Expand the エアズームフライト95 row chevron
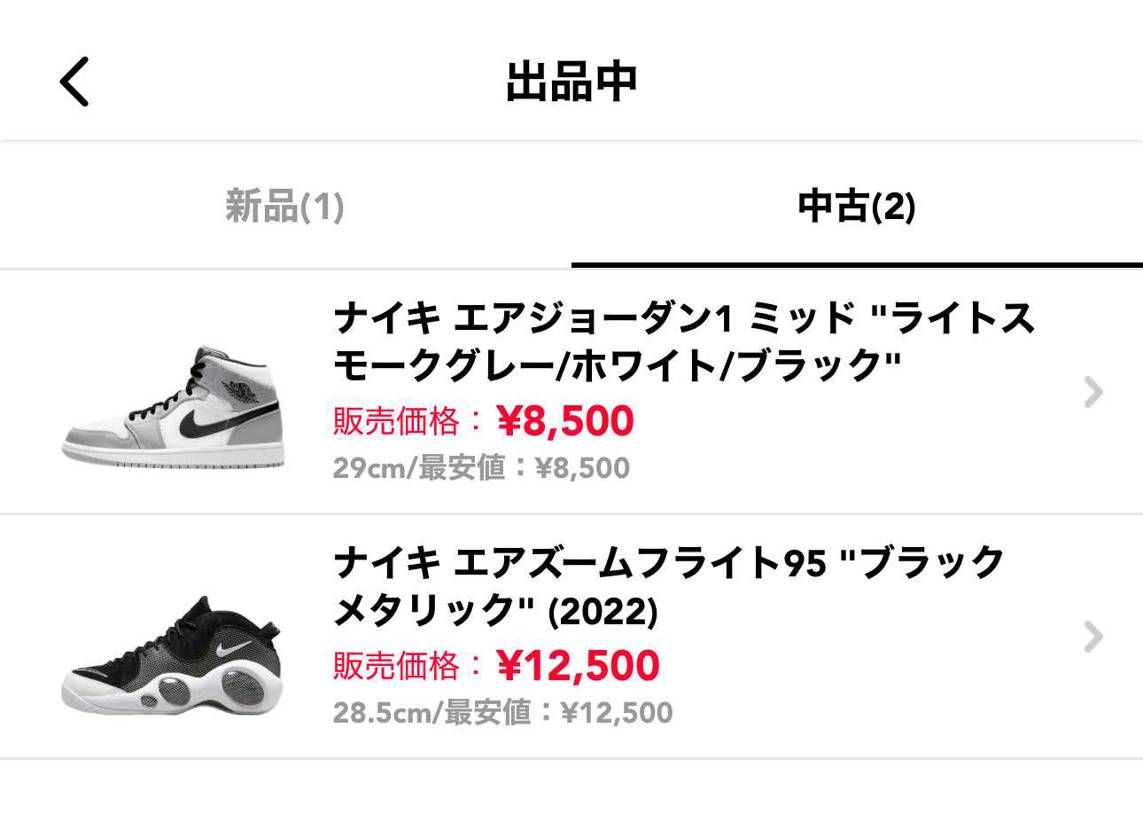 1093,637
